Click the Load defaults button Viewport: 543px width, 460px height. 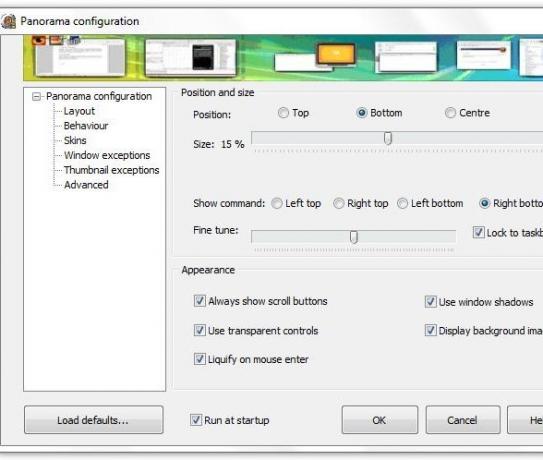tap(94, 420)
